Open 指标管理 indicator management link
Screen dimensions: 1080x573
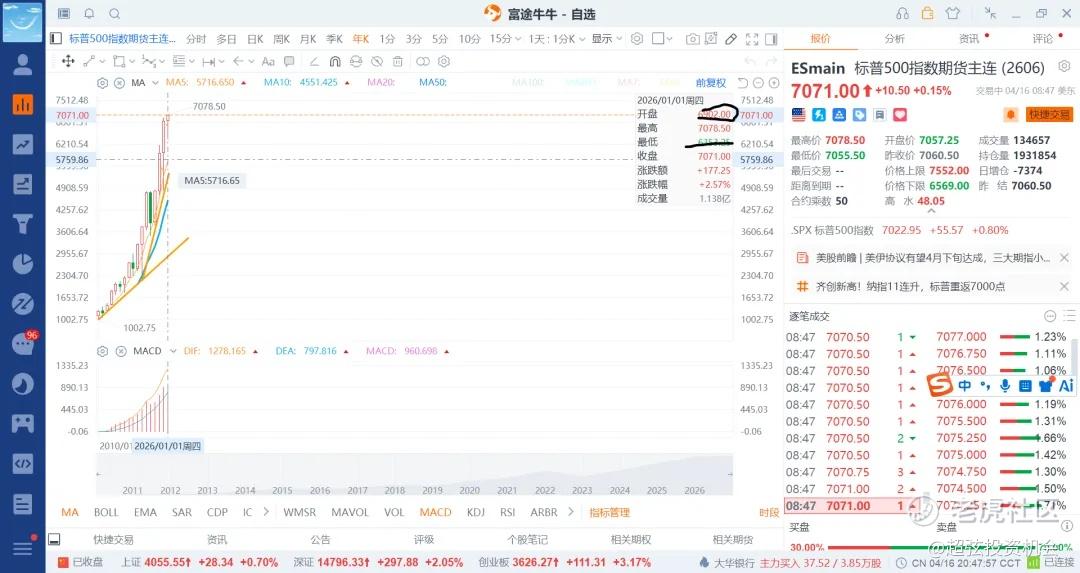[609, 512]
